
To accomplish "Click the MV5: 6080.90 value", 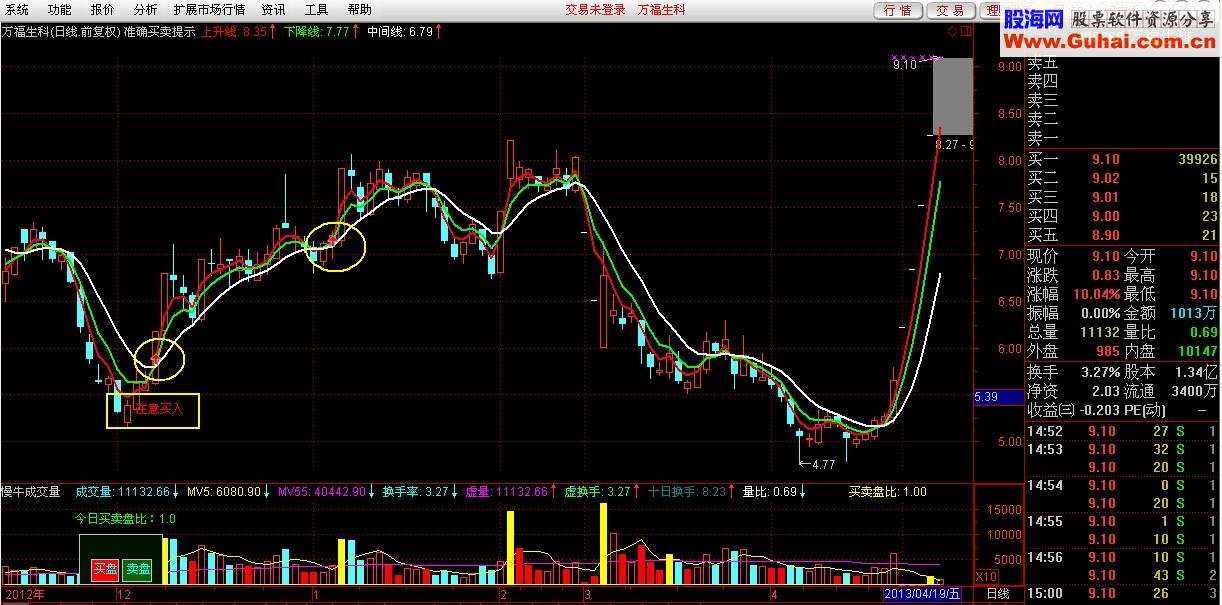I will (x=224, y=492).
